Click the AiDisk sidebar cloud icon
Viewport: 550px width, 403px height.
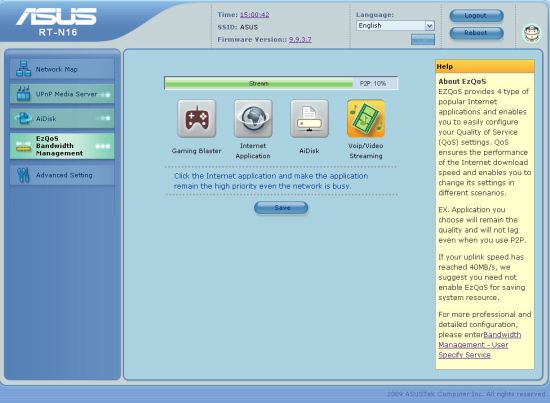click(x=23, y=118)
